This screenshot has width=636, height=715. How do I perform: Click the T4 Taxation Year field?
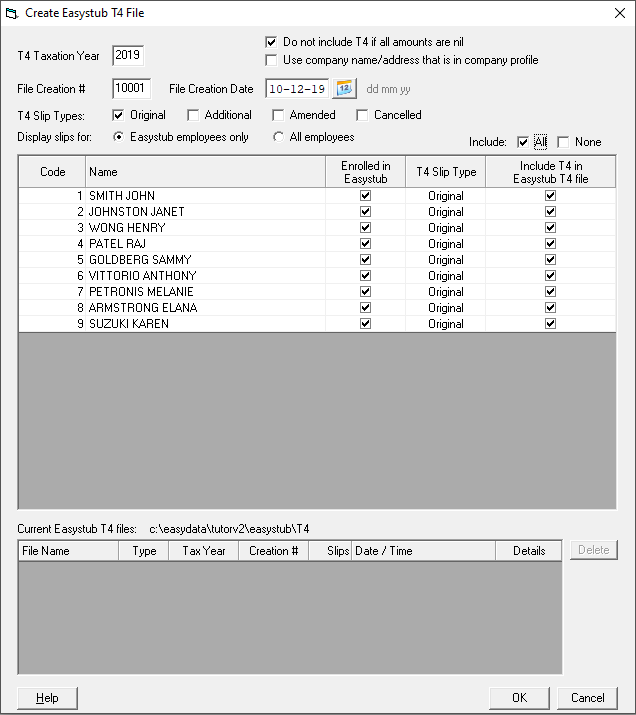(x=128, y=55)
